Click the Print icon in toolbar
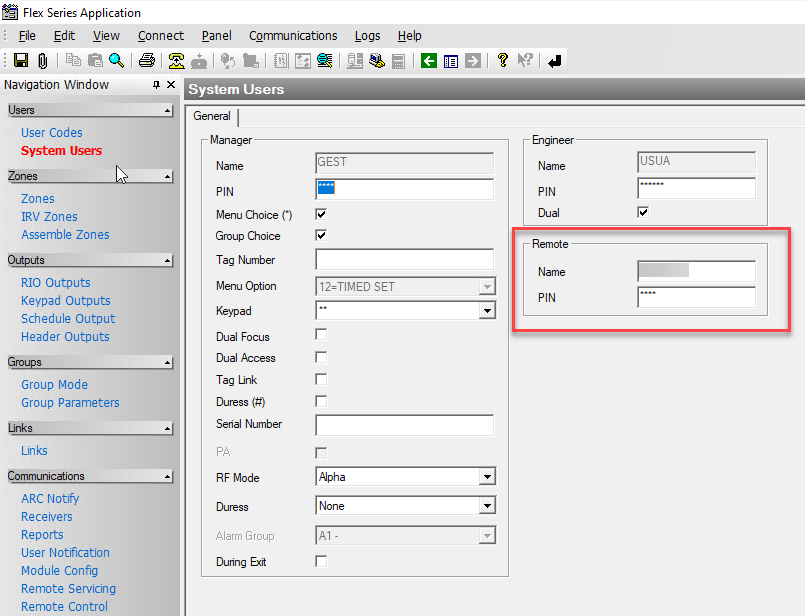This screenshot has width=805, height=616. click(147, 61)
